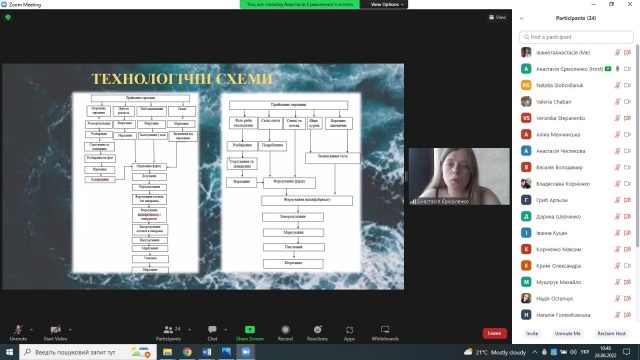Expand audio options arrow beside Unmute

[31, 329]
